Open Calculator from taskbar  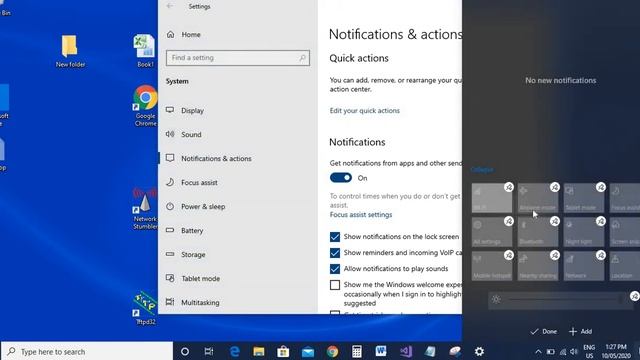(x=357, y=351)
